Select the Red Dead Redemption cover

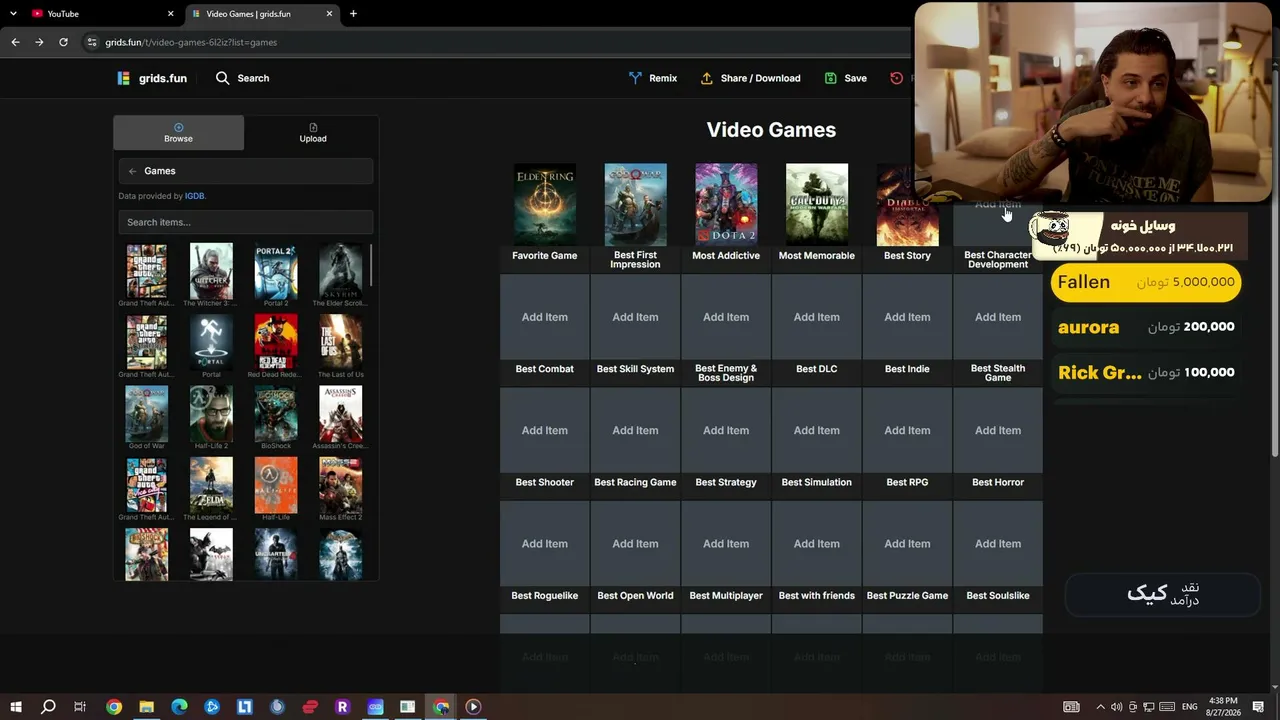pos(276,342)
